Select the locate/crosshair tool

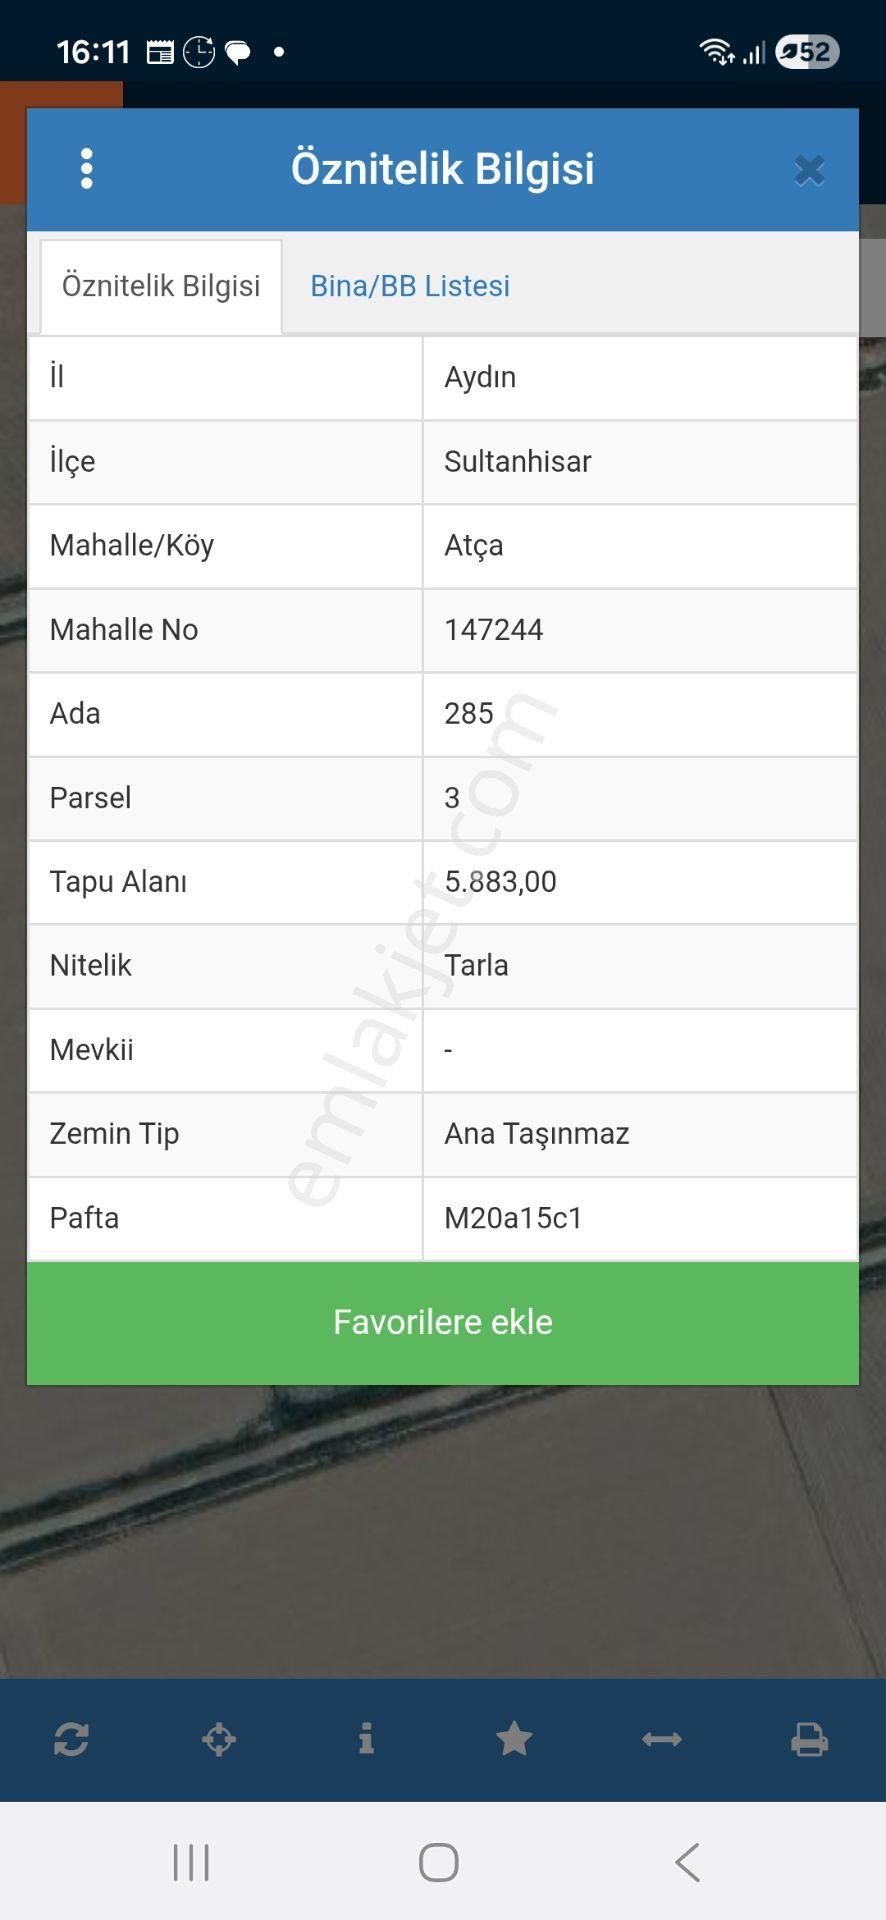click(219, 1740)
